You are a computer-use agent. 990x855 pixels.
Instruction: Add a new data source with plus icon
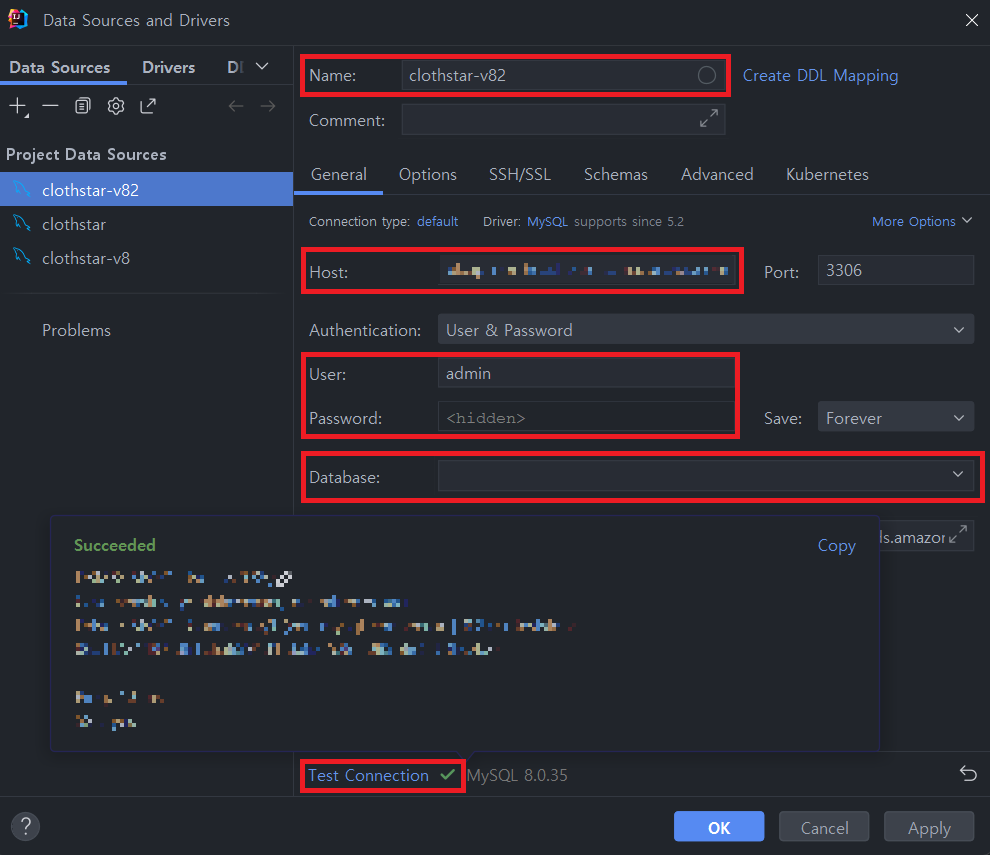18,106
